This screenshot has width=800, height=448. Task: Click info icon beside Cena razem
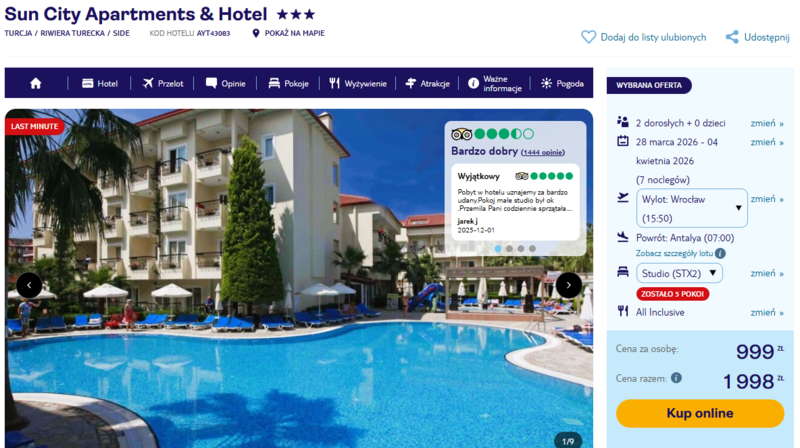click(x=676, y=378)
